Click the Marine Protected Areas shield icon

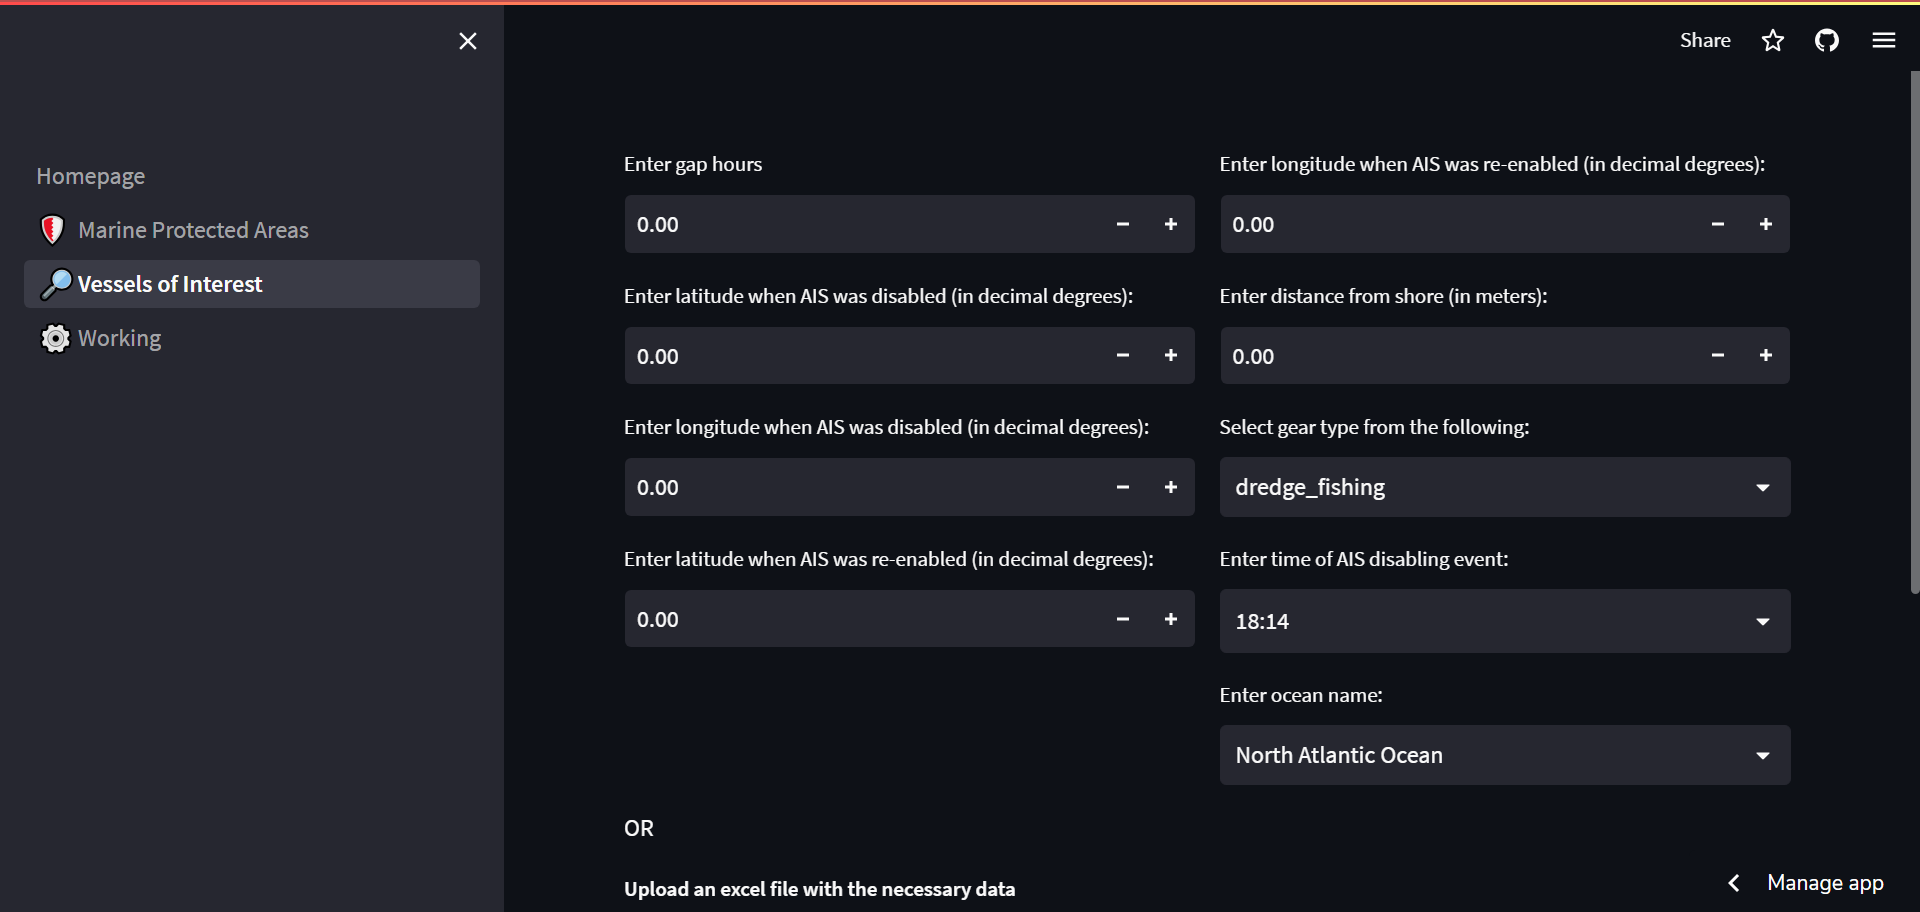point(53,230)
